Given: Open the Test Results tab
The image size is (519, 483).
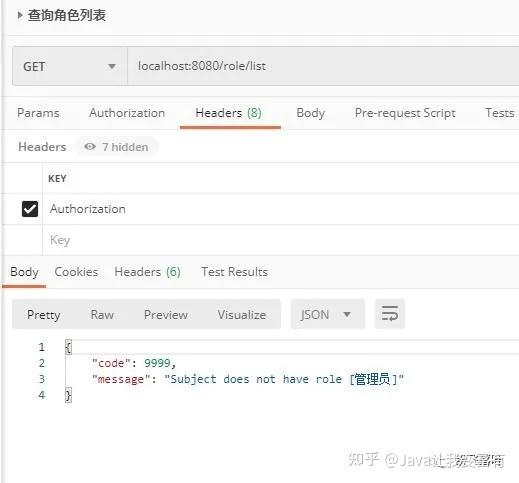Looking at the screenshot, I should [x=234, y=272].
